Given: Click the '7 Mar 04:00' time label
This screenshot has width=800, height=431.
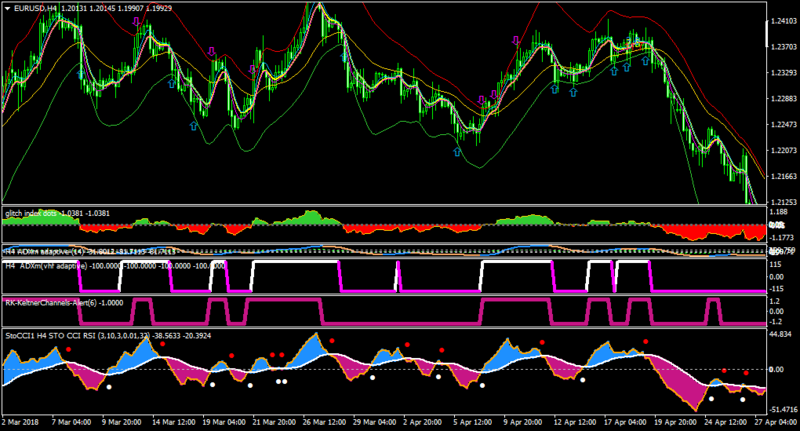Looking at the screenshot, I should [71, 422].
